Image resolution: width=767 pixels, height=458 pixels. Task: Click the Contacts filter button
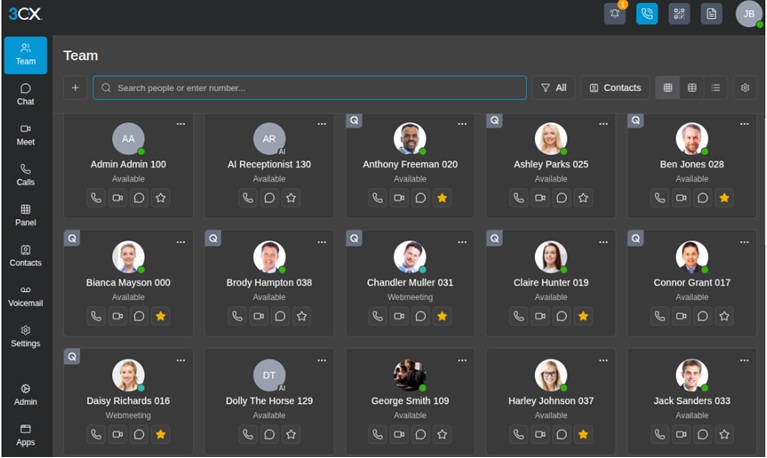click(615, 88)
